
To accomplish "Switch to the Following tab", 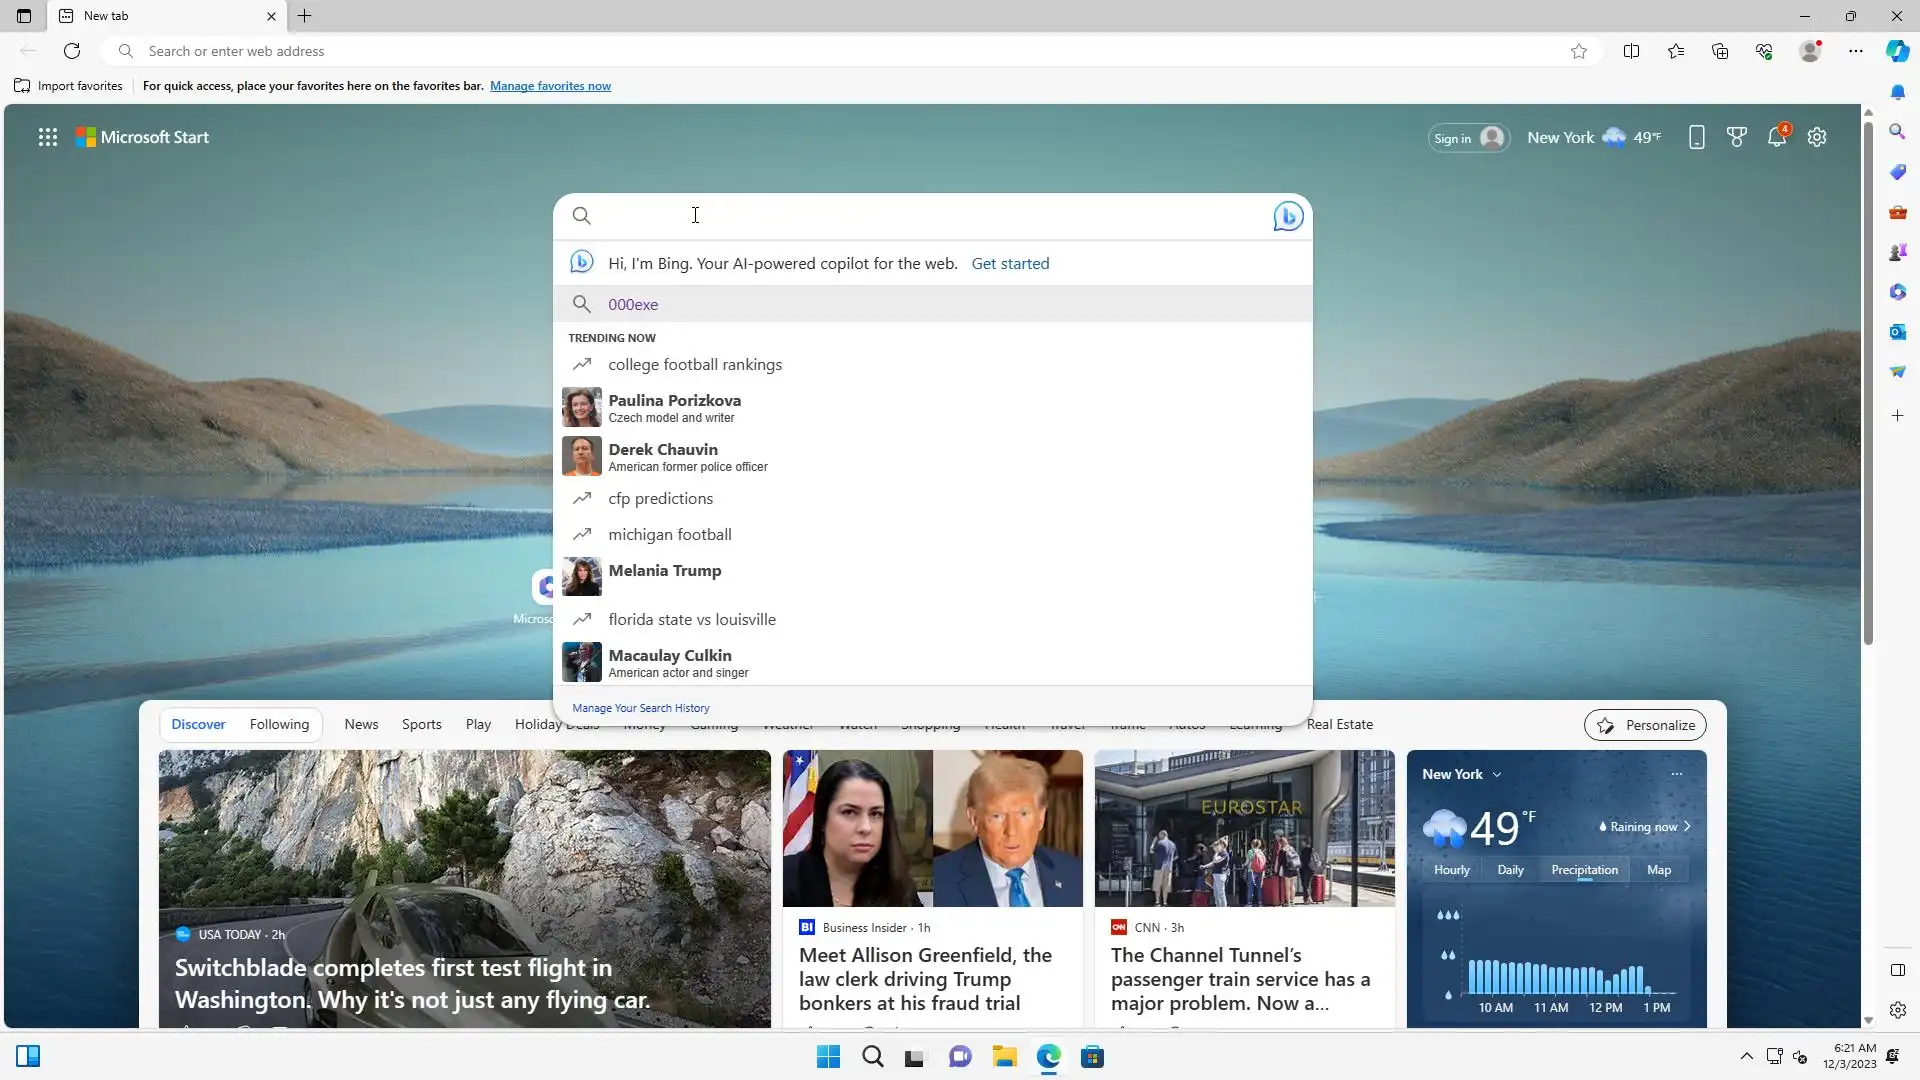I will tap(279, 724).
